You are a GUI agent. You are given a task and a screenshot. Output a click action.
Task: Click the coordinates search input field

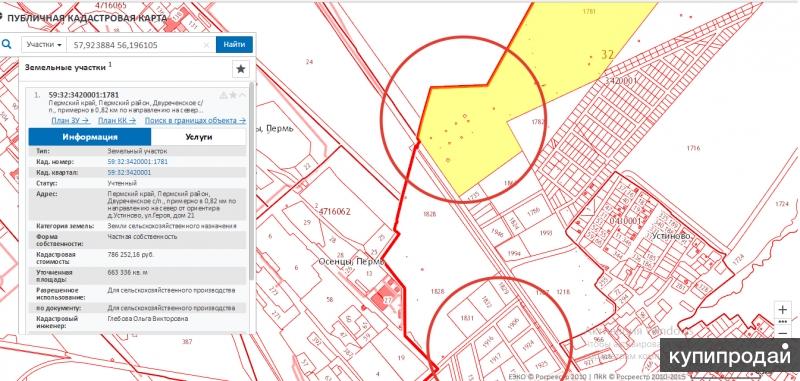(x=136, y=45)
